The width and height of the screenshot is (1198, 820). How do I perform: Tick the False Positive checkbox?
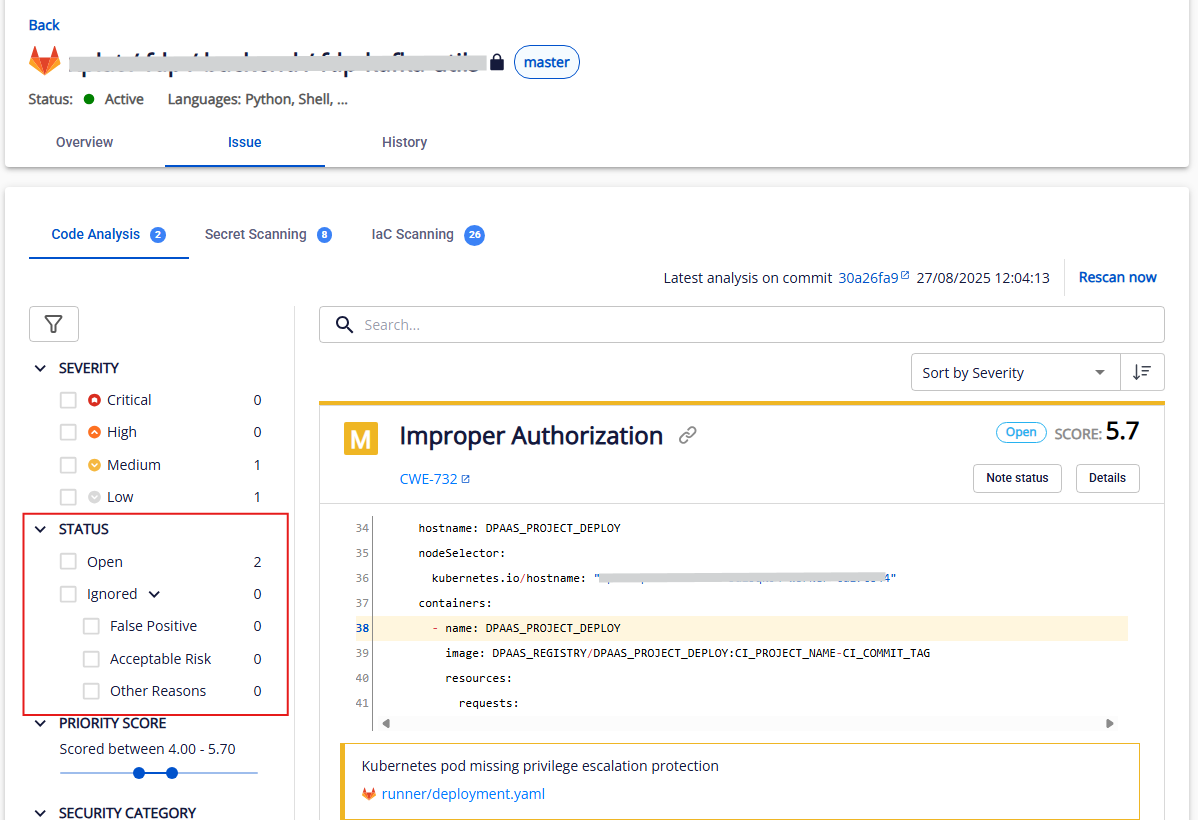(91, 626)
